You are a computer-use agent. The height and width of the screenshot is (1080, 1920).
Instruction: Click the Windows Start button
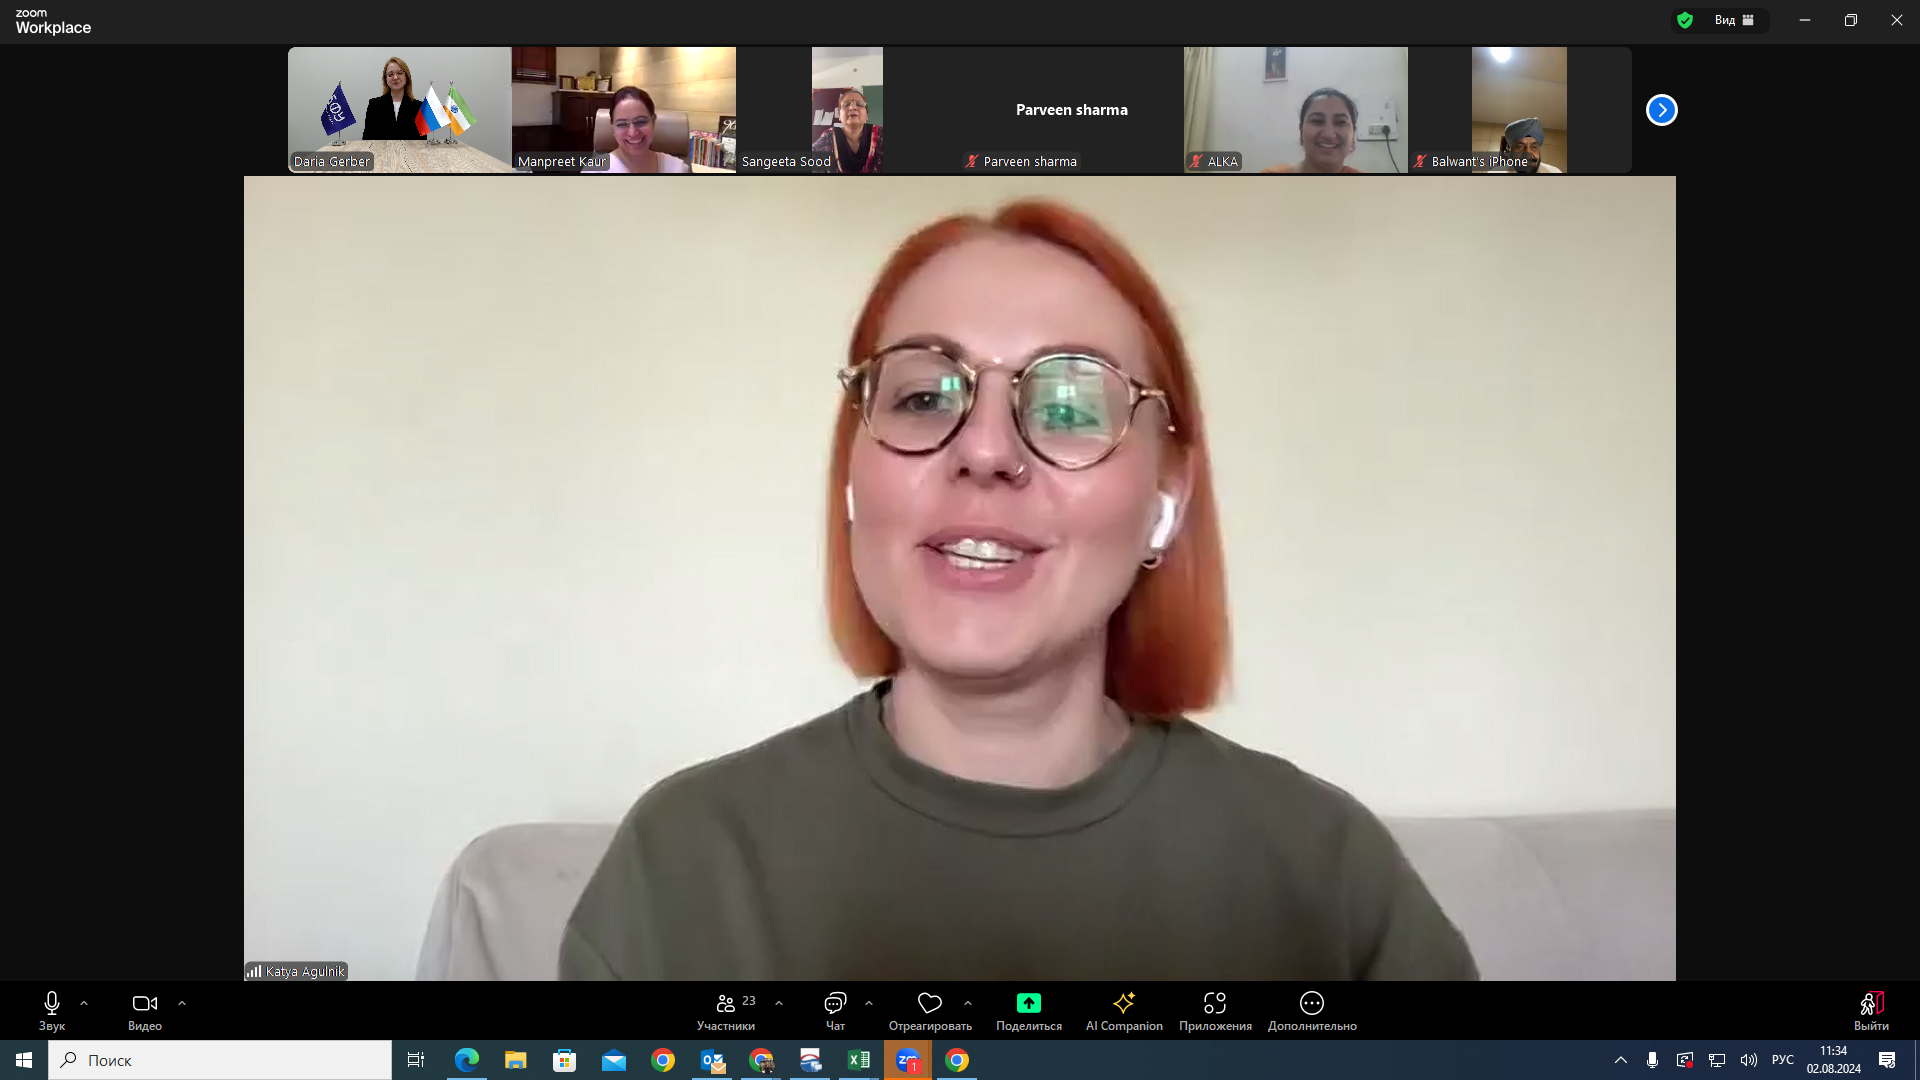pos(24,1060)
